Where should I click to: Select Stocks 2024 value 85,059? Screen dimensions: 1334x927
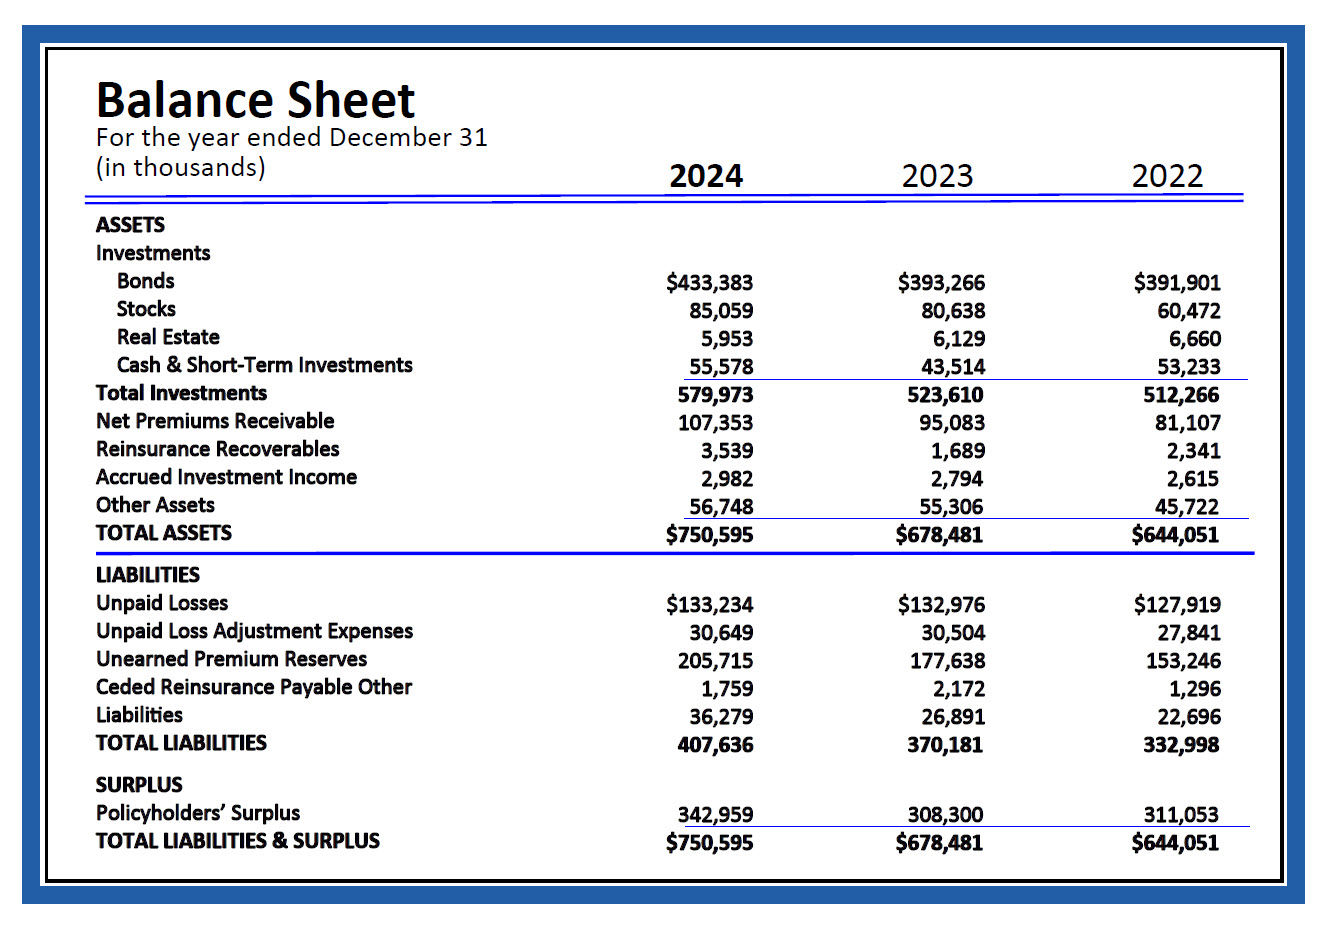[x=721, y=311]
